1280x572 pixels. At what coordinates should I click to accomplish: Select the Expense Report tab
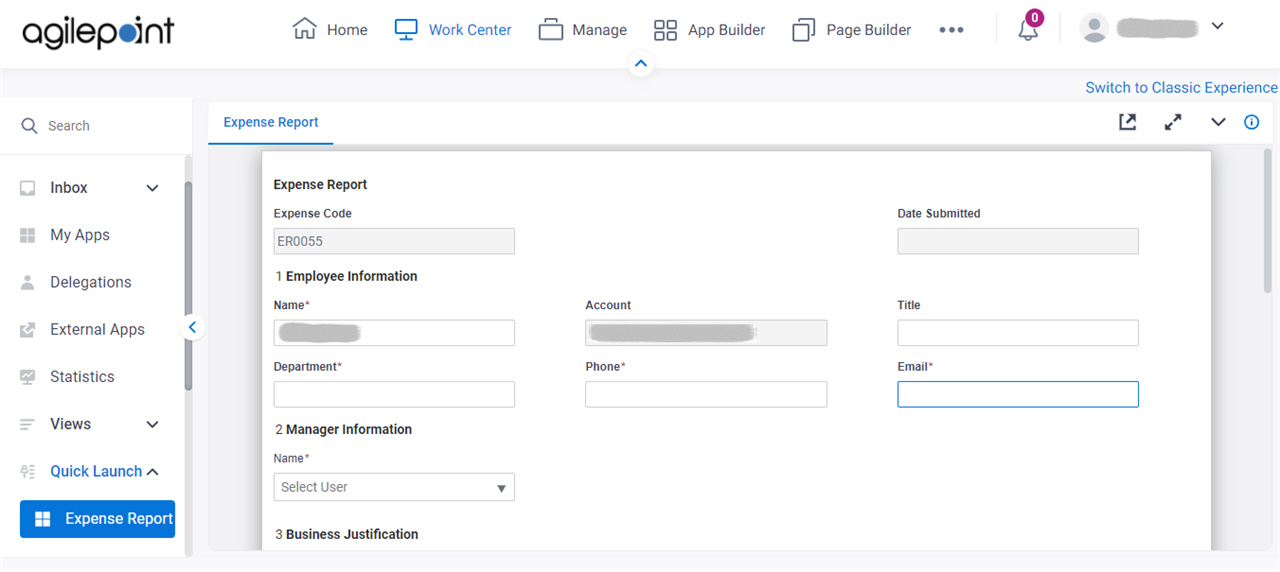click(271, 122)
